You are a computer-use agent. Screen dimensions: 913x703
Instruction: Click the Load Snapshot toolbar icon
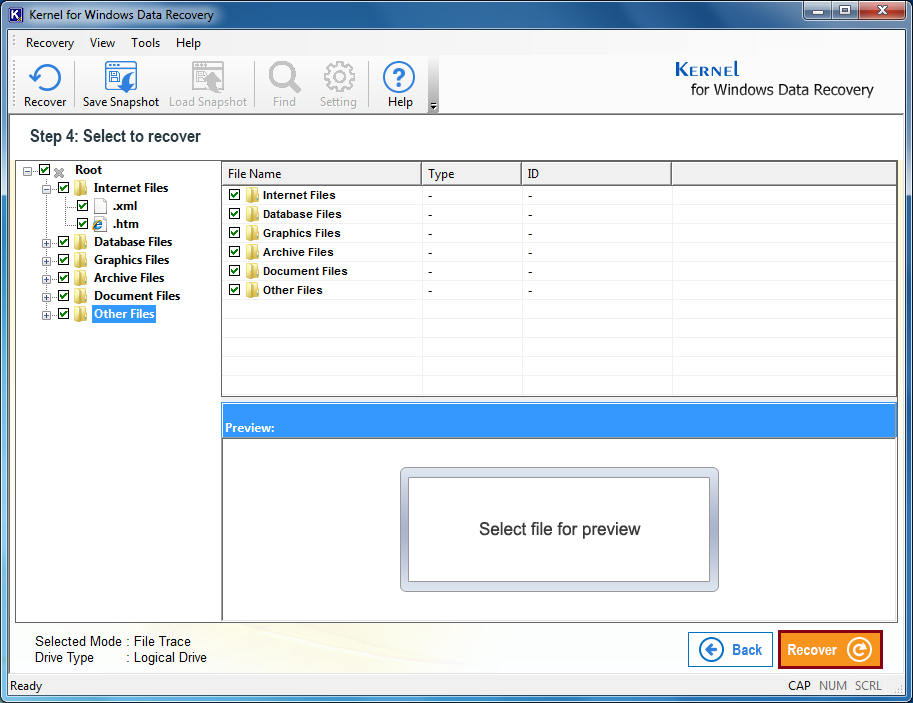208,77
